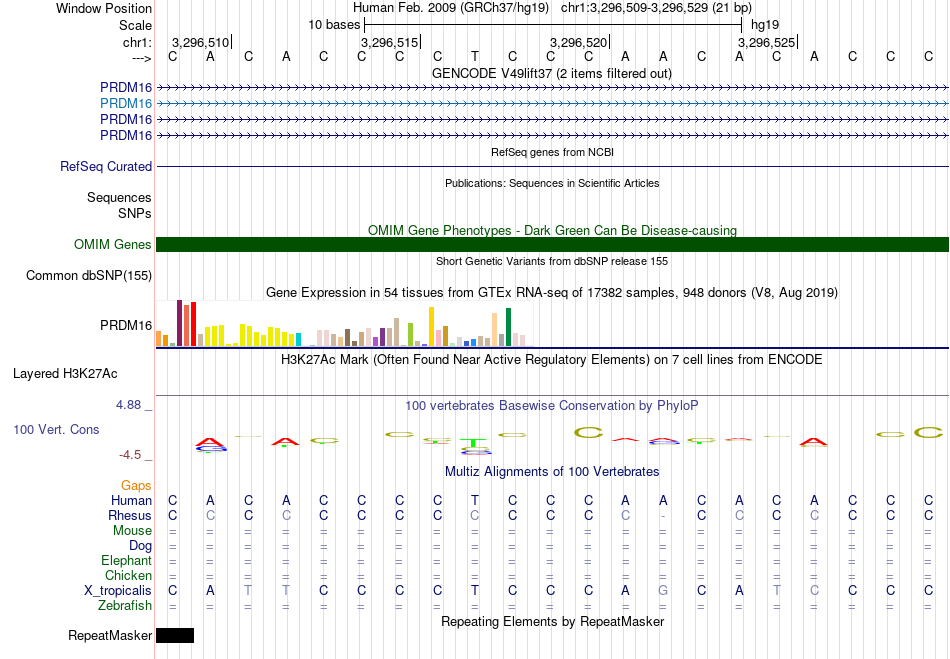
Task: Click '100 vertebrates Basewise Conservation by PhyloP' title
Action: (552, 405)
